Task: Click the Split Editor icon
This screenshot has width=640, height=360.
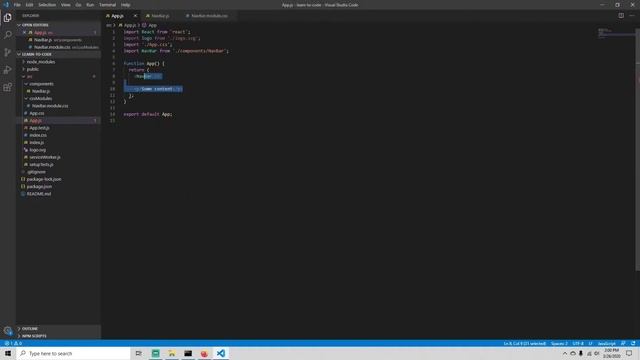Action: tap(621, 16)
